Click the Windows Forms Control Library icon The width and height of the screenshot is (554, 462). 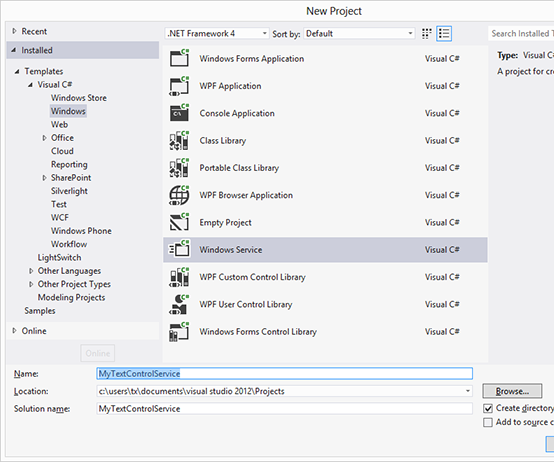point(179,331)
